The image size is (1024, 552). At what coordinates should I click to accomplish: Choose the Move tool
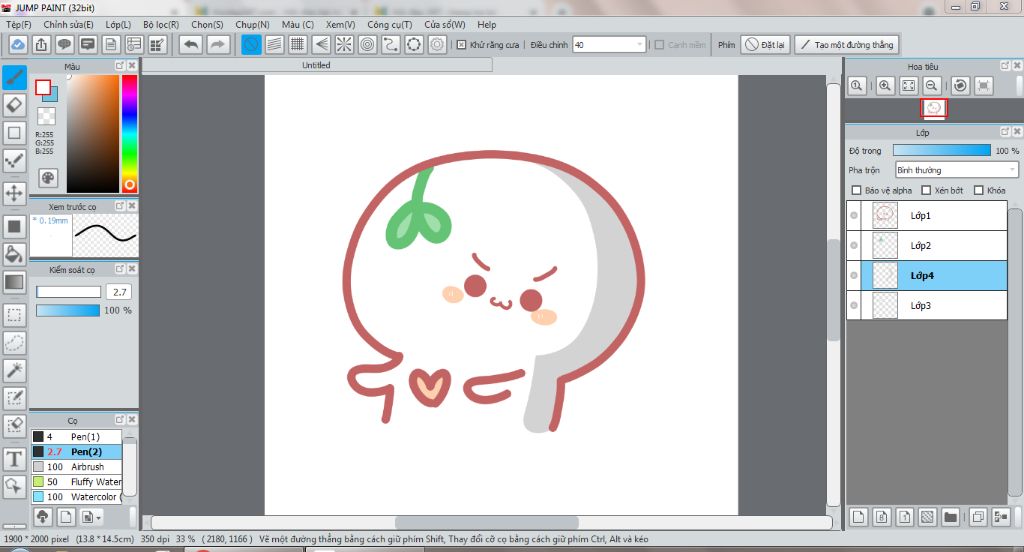[x=14, y=193]
